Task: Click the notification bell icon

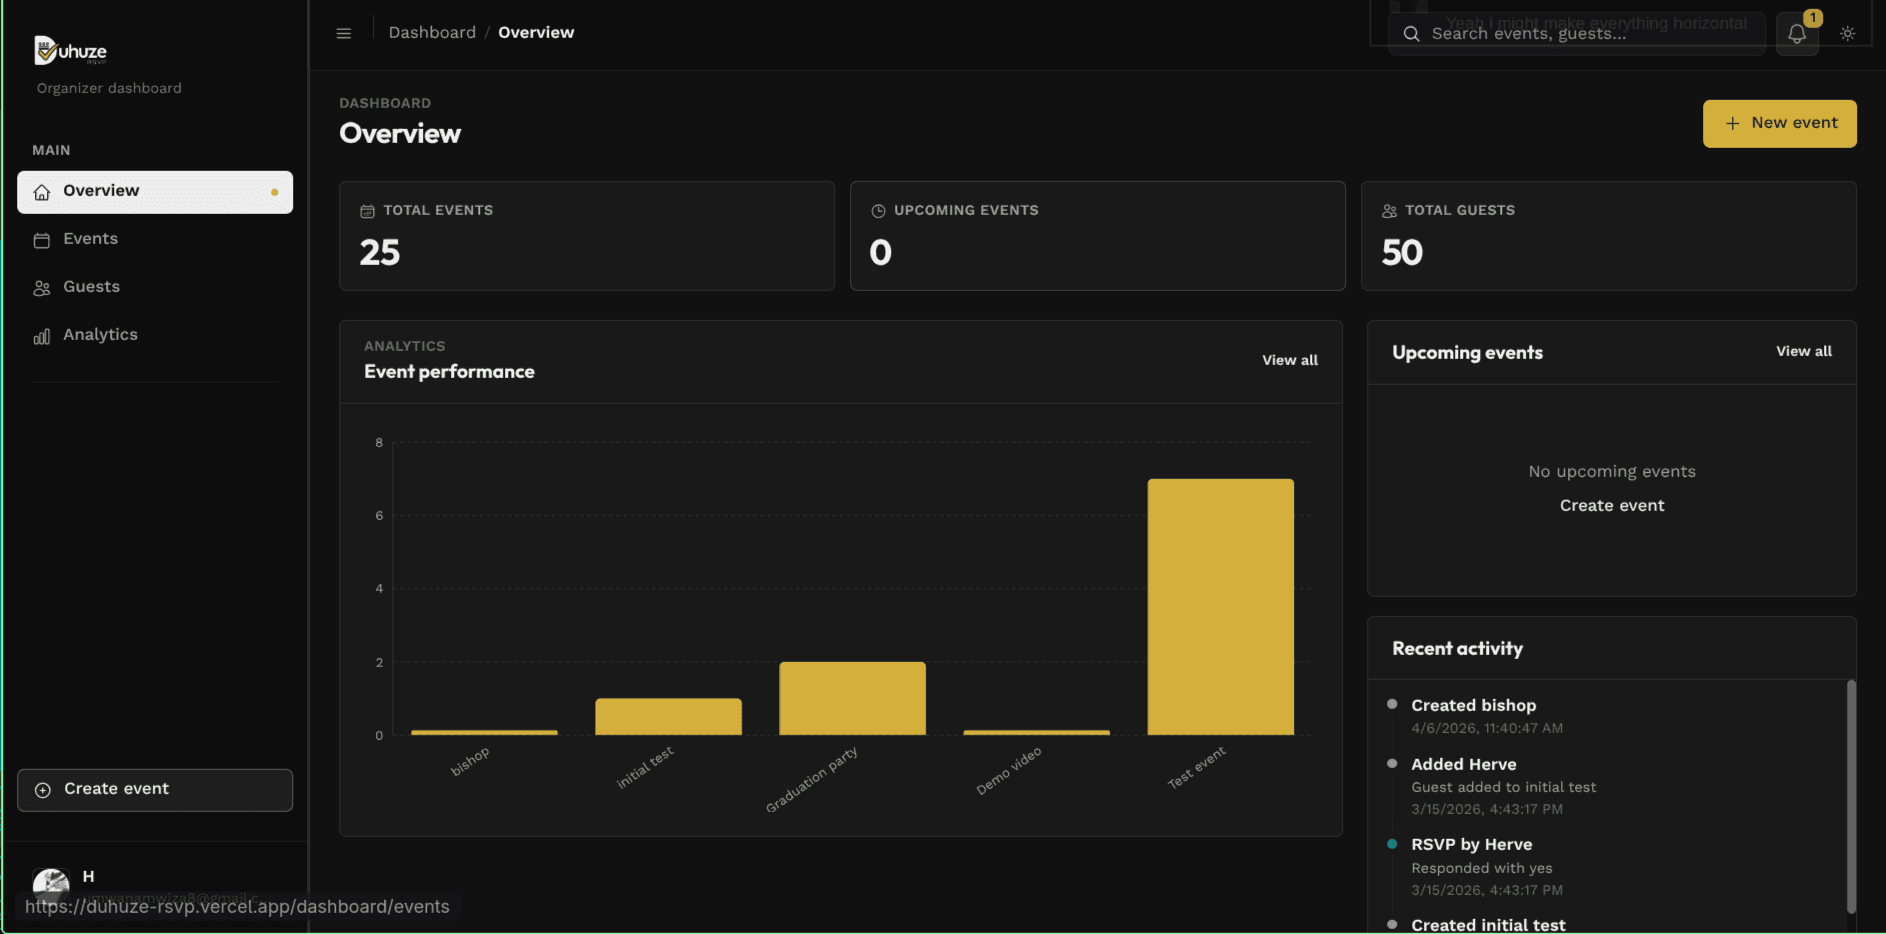Action: (x=1797, y=33)
